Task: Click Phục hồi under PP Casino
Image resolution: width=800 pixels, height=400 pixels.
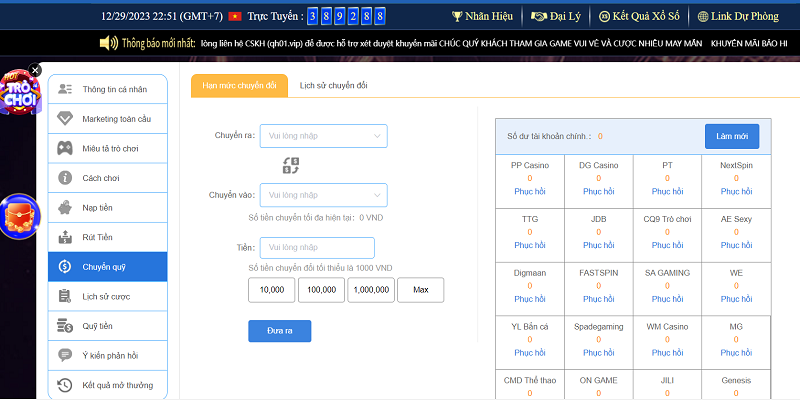Action: (529, 191)
